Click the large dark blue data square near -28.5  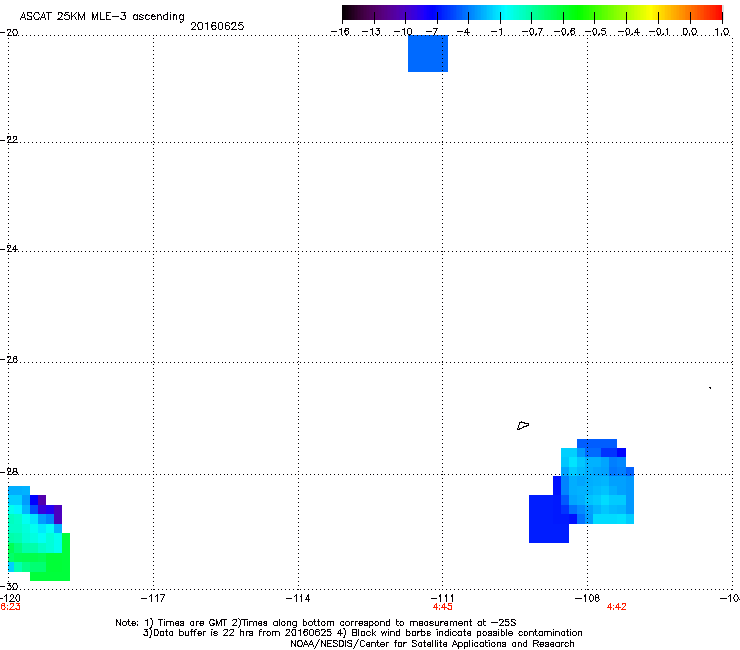[548, 519]
